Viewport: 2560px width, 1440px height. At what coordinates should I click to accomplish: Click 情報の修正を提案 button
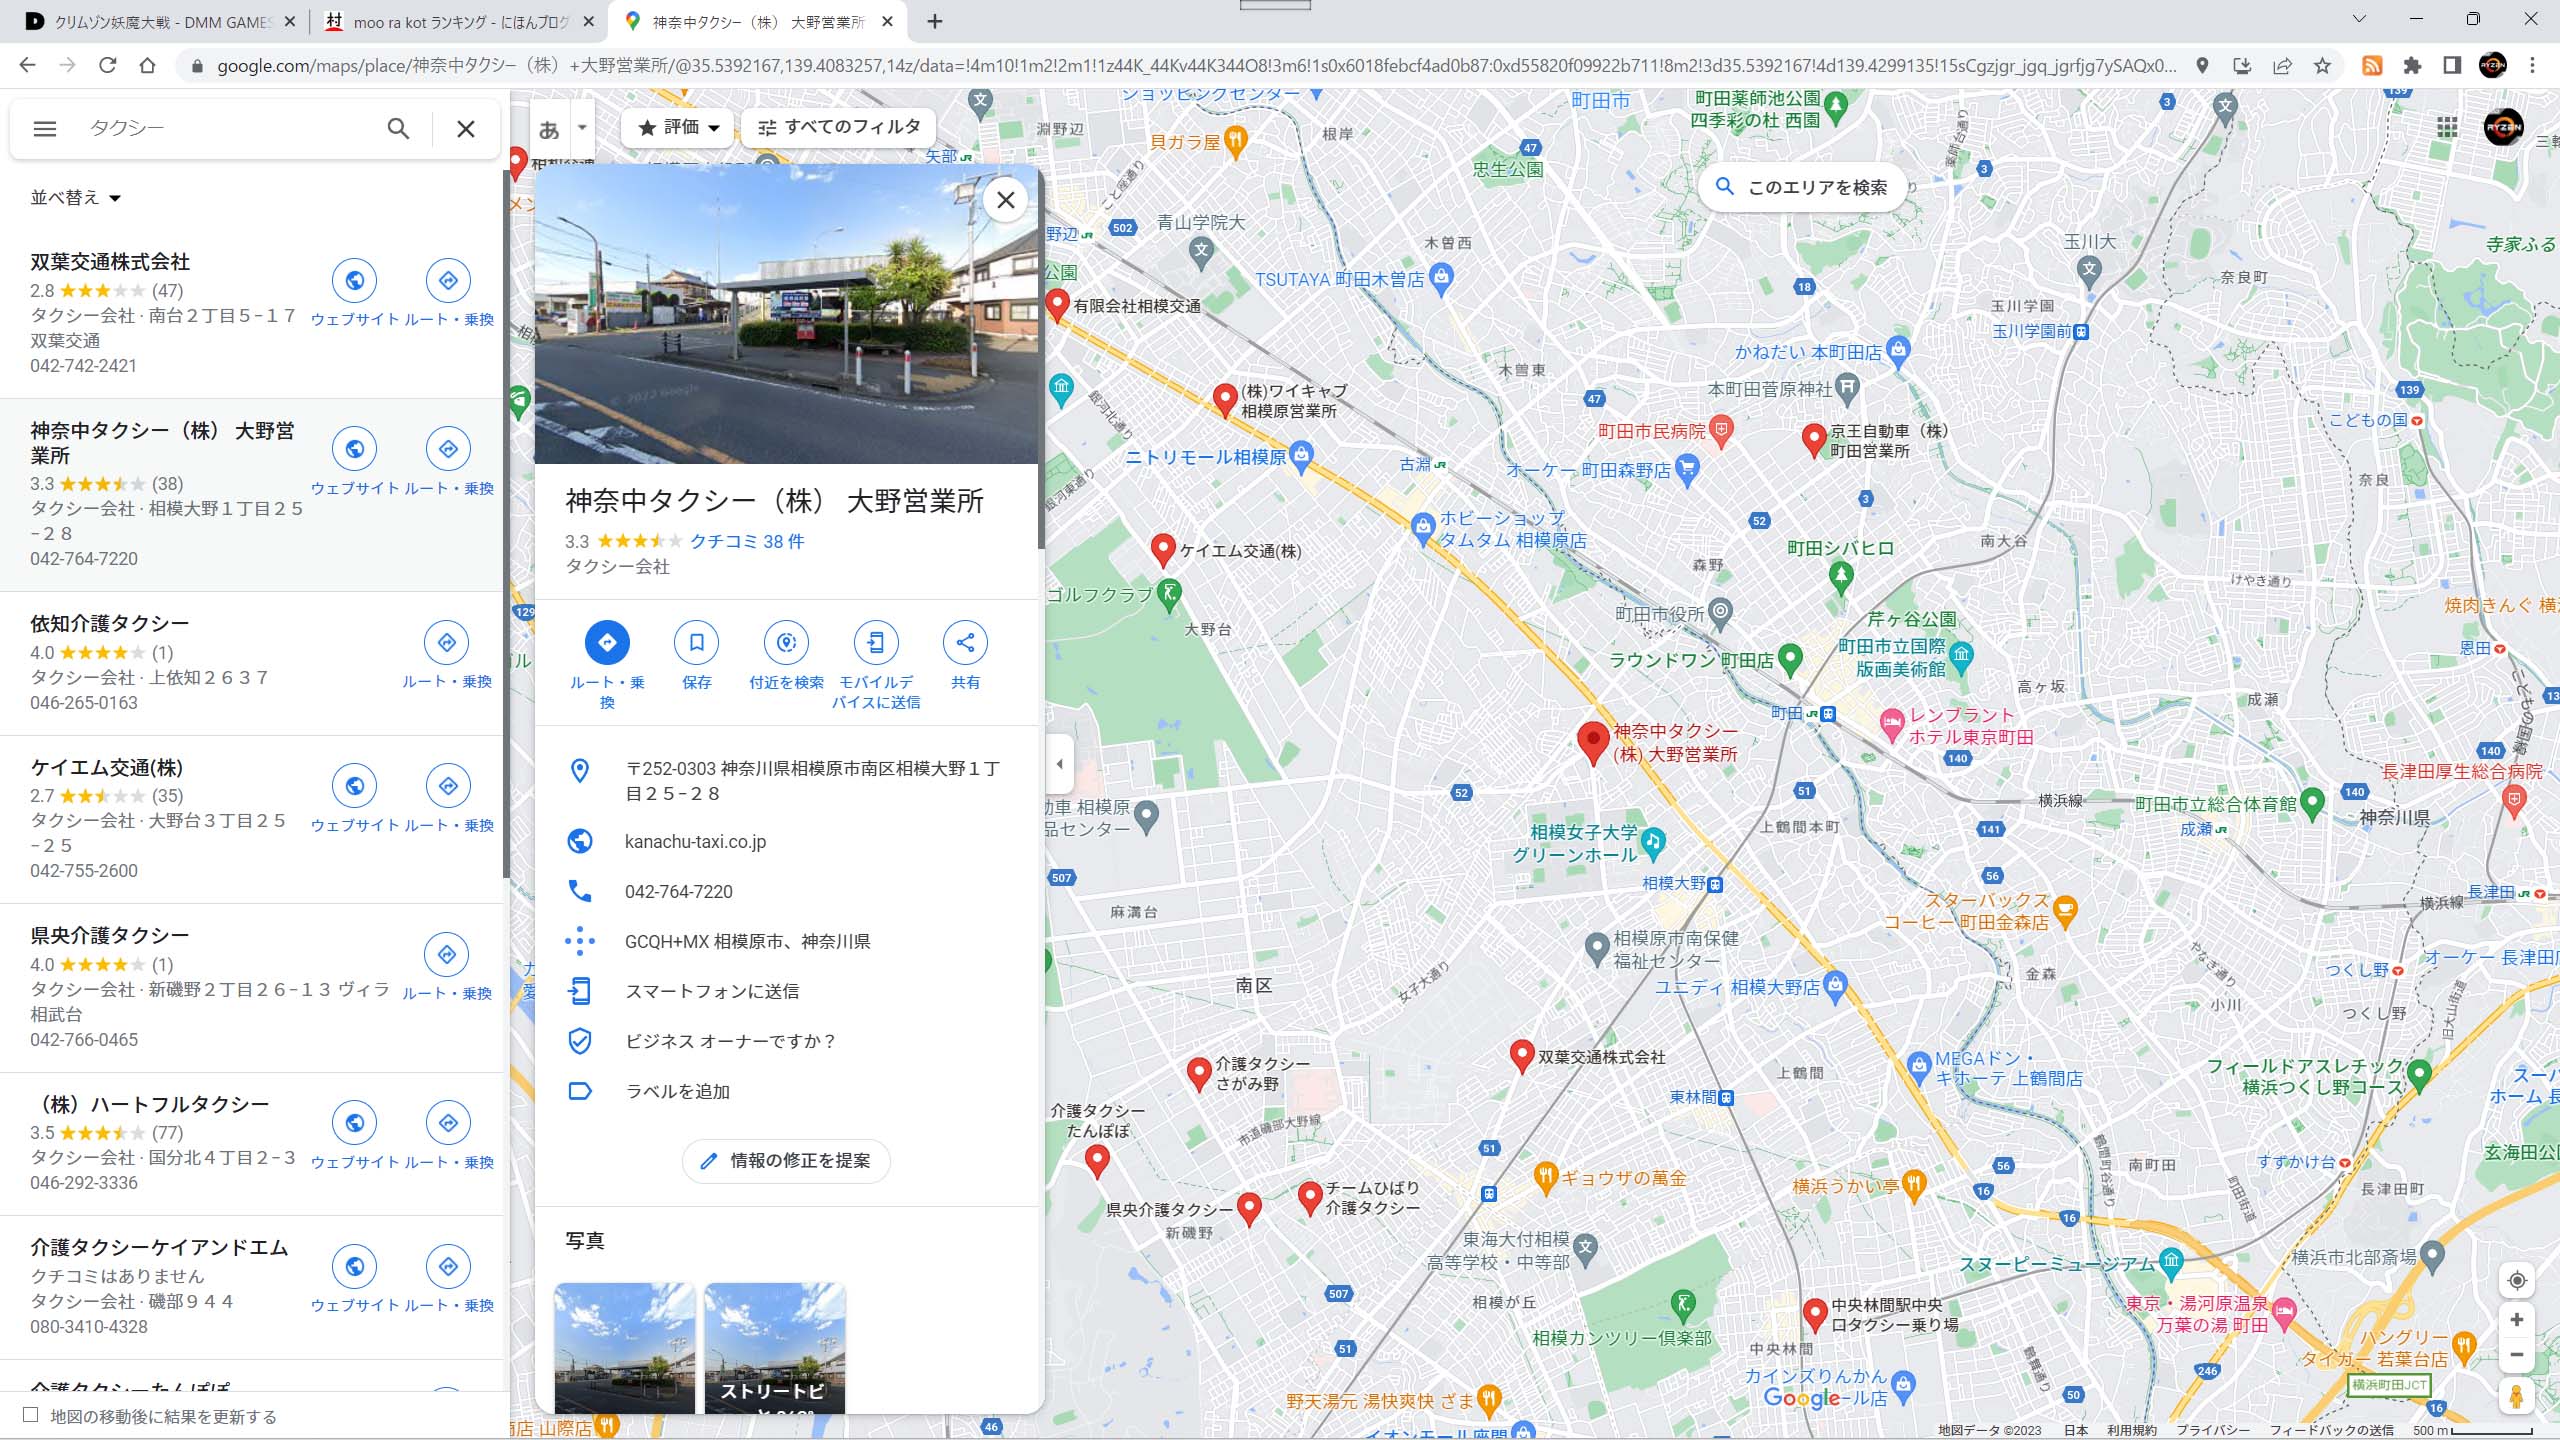click(x=786, y=1161)
